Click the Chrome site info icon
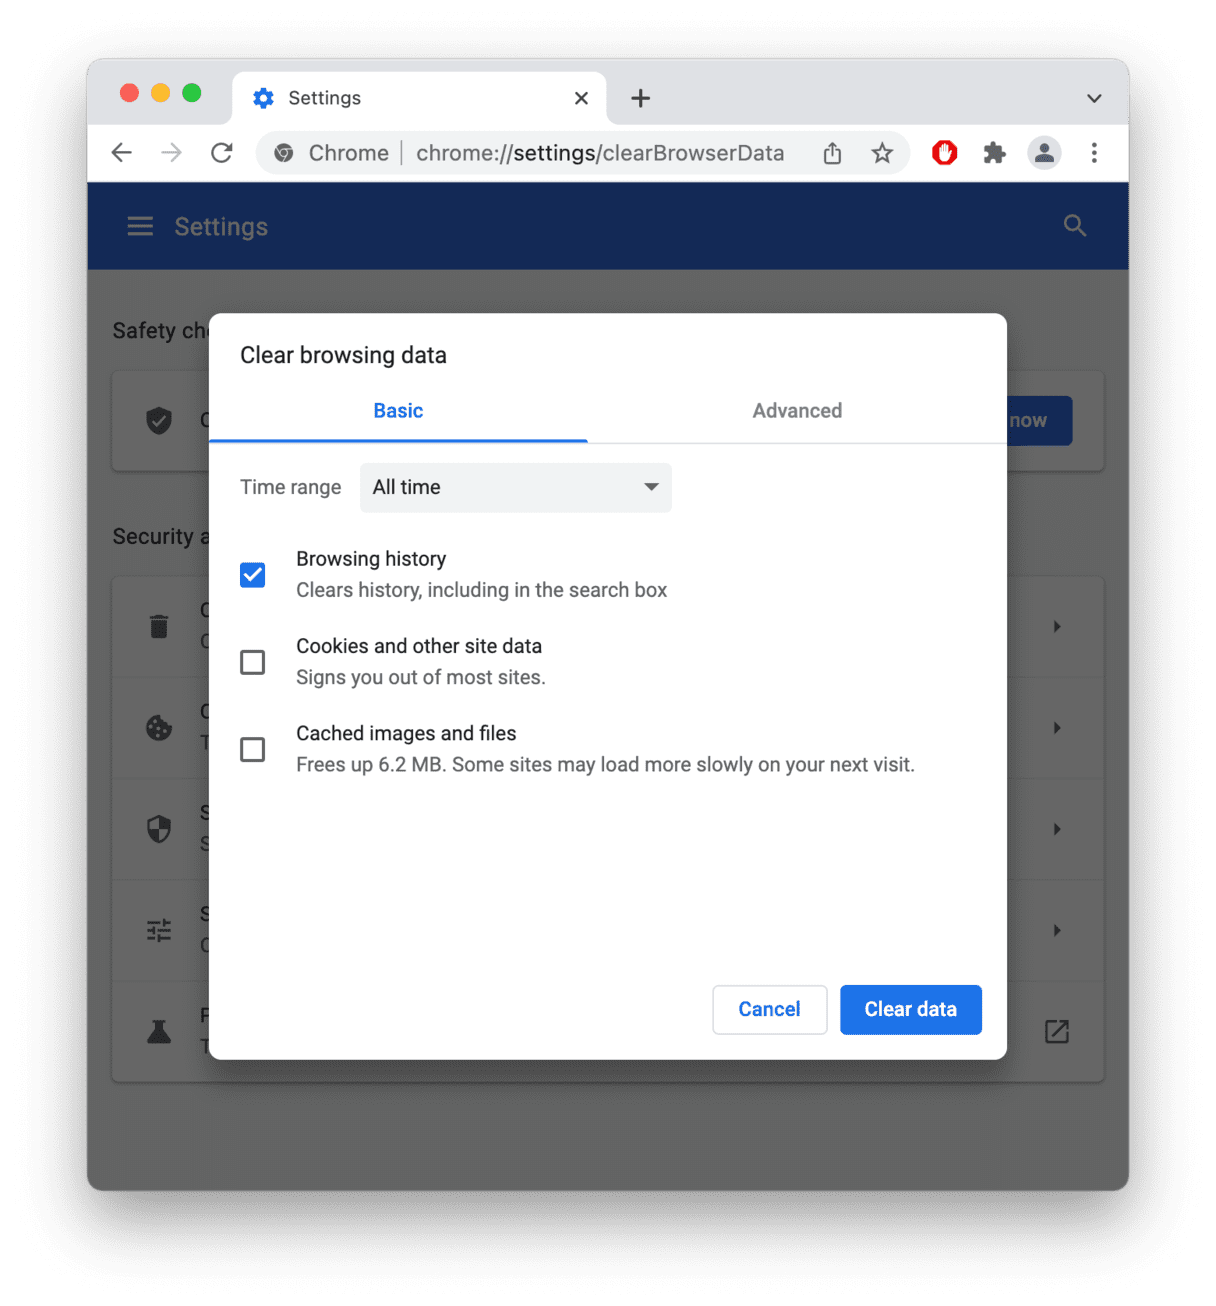Screen dimensions: 1216x1306 [284, 153]
